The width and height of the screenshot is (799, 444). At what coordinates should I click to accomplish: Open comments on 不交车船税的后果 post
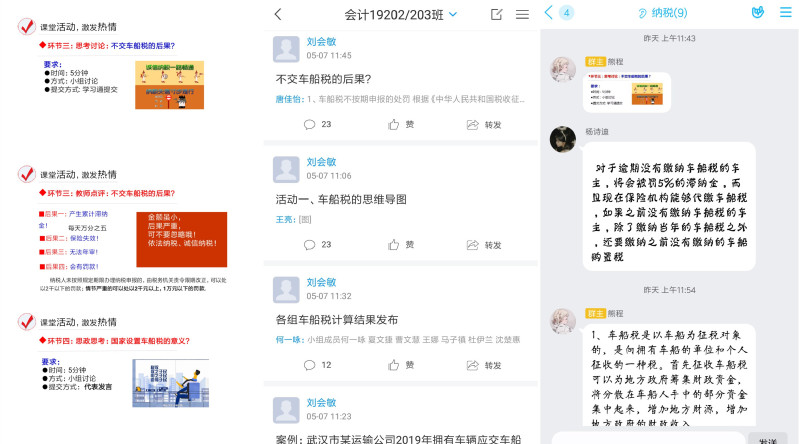[317, 124]
